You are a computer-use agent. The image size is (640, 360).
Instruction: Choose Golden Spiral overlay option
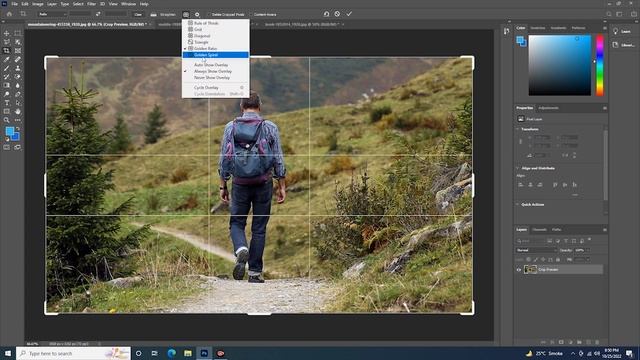(x=216, y=55)
